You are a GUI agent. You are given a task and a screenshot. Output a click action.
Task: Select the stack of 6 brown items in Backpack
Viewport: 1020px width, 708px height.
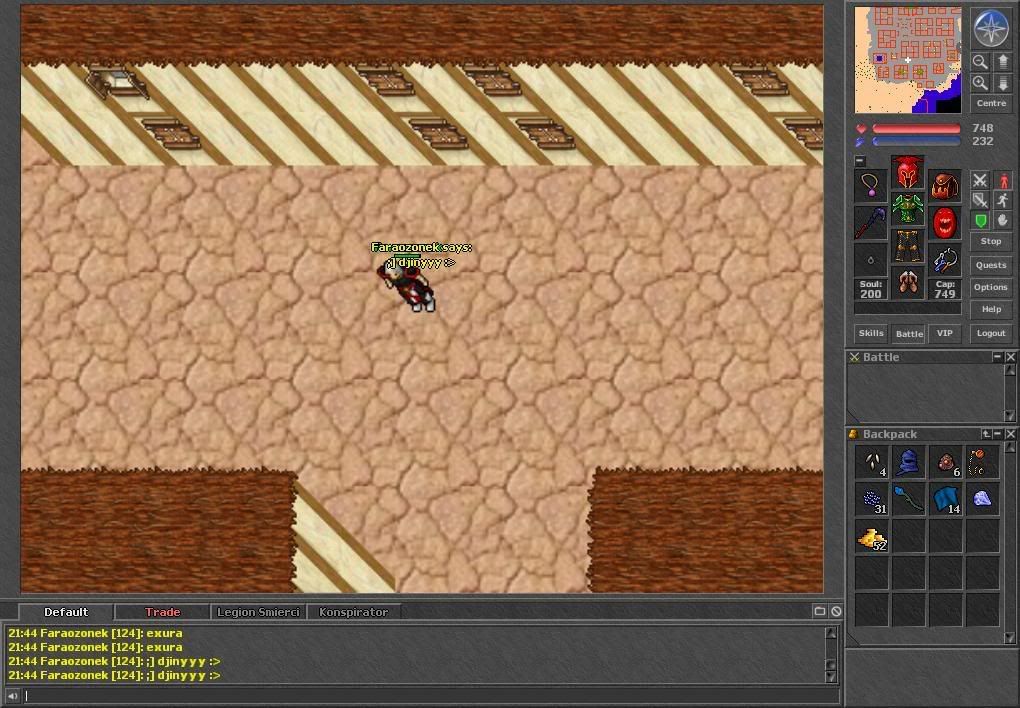pyautogui.click(x=945, y=462)
